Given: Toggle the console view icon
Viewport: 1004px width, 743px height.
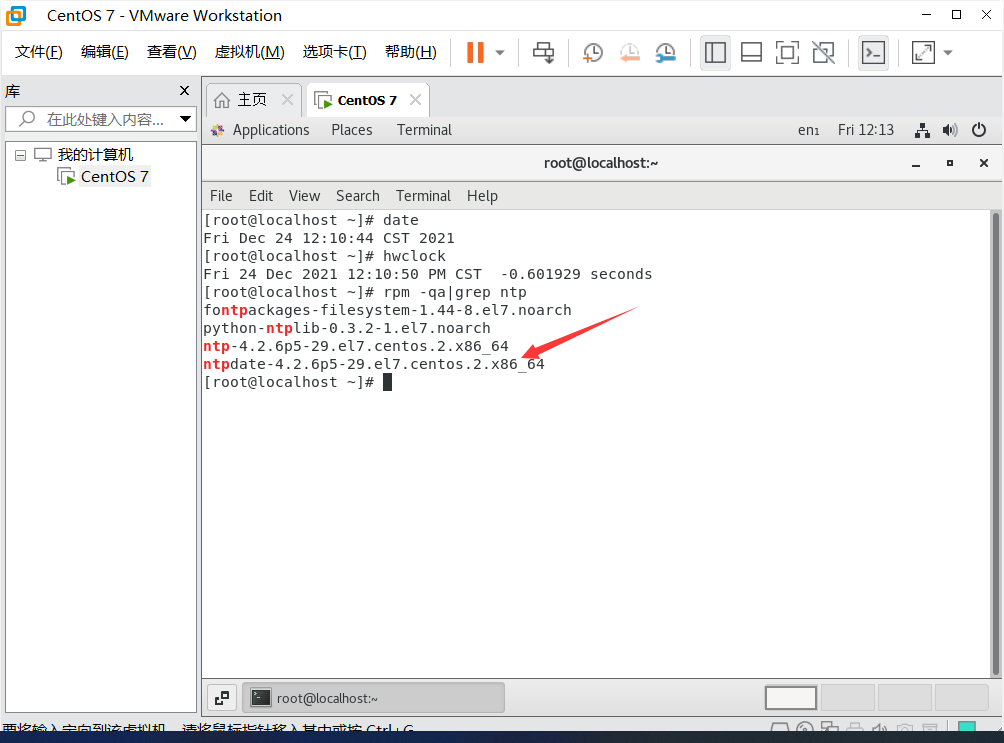Looking at the screenshot, I should pos(873,53).
